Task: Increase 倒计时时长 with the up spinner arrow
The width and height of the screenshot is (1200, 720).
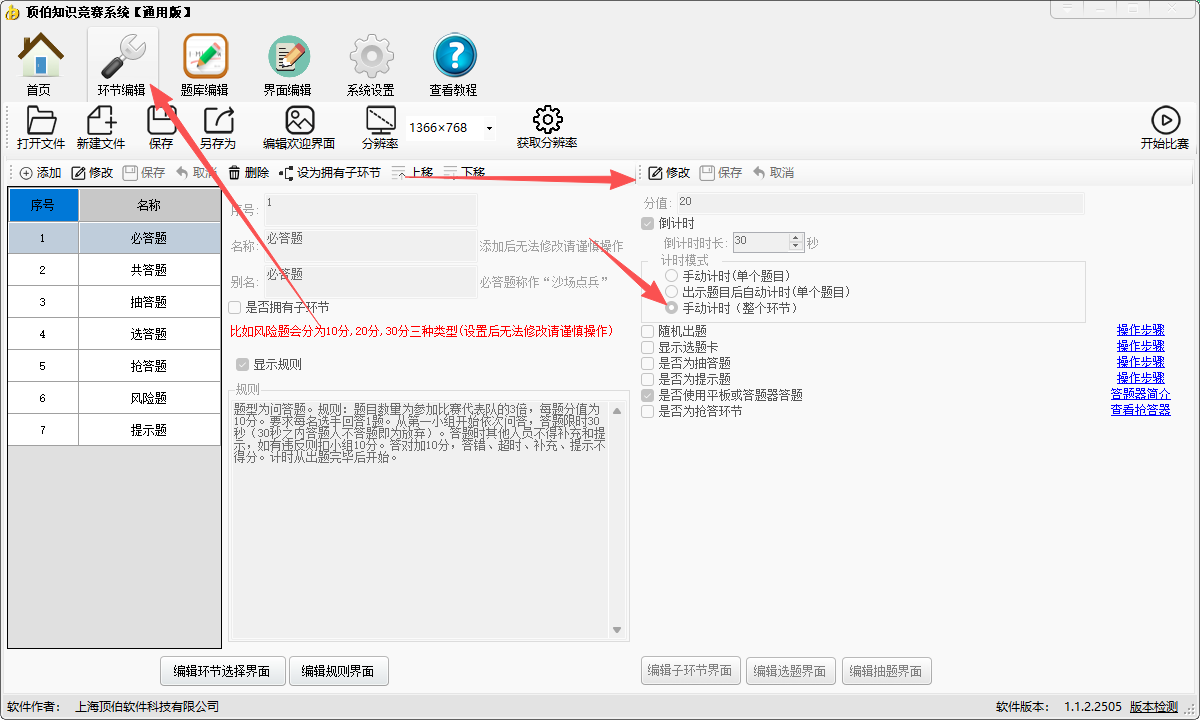Action: point(796,238)
